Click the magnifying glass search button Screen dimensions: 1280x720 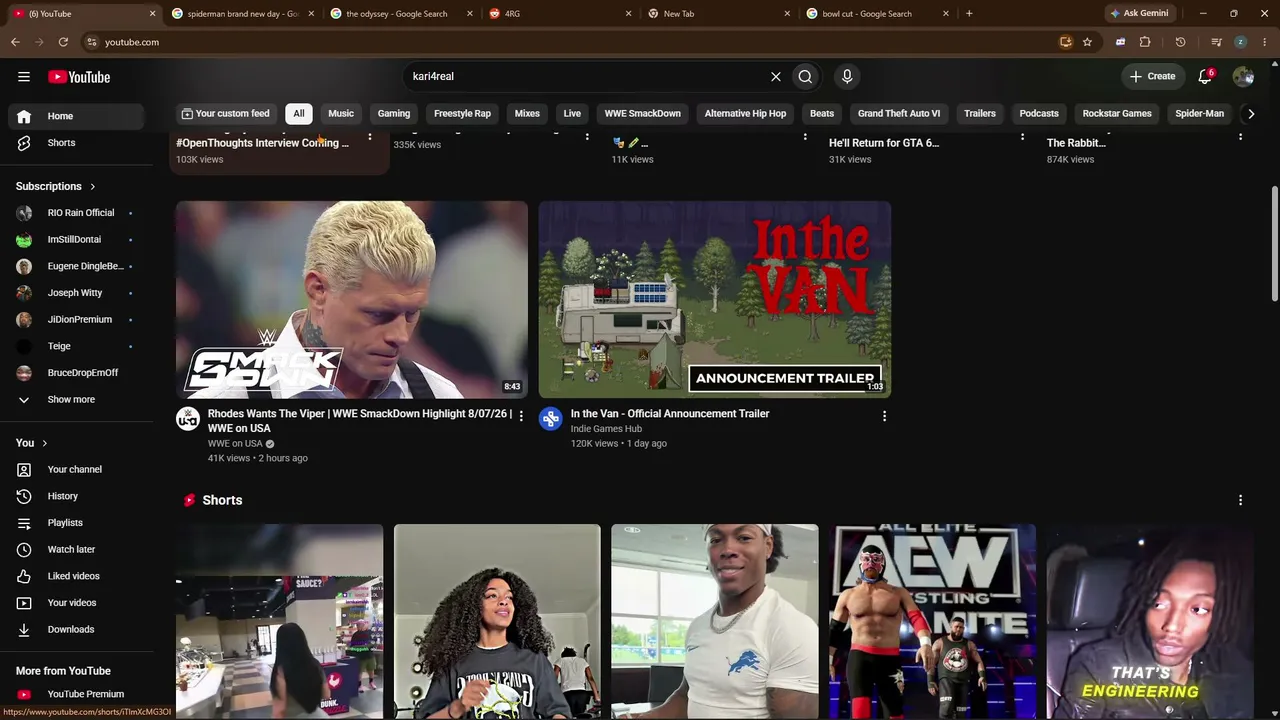click(805, 76)
